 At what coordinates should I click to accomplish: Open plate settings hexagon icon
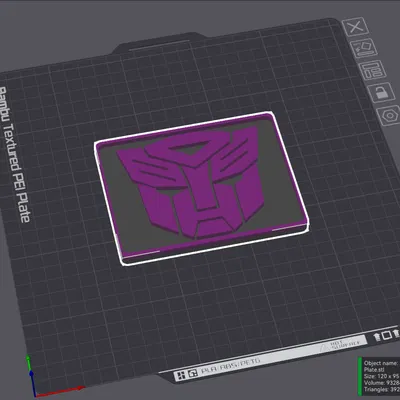pos(389,116)
